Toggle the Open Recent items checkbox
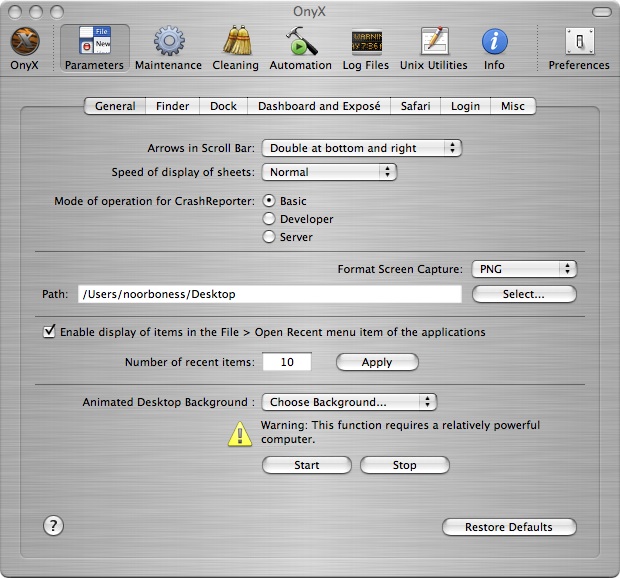Image resolution: width=620 pixels, height=578 pixels. point(49,331)
